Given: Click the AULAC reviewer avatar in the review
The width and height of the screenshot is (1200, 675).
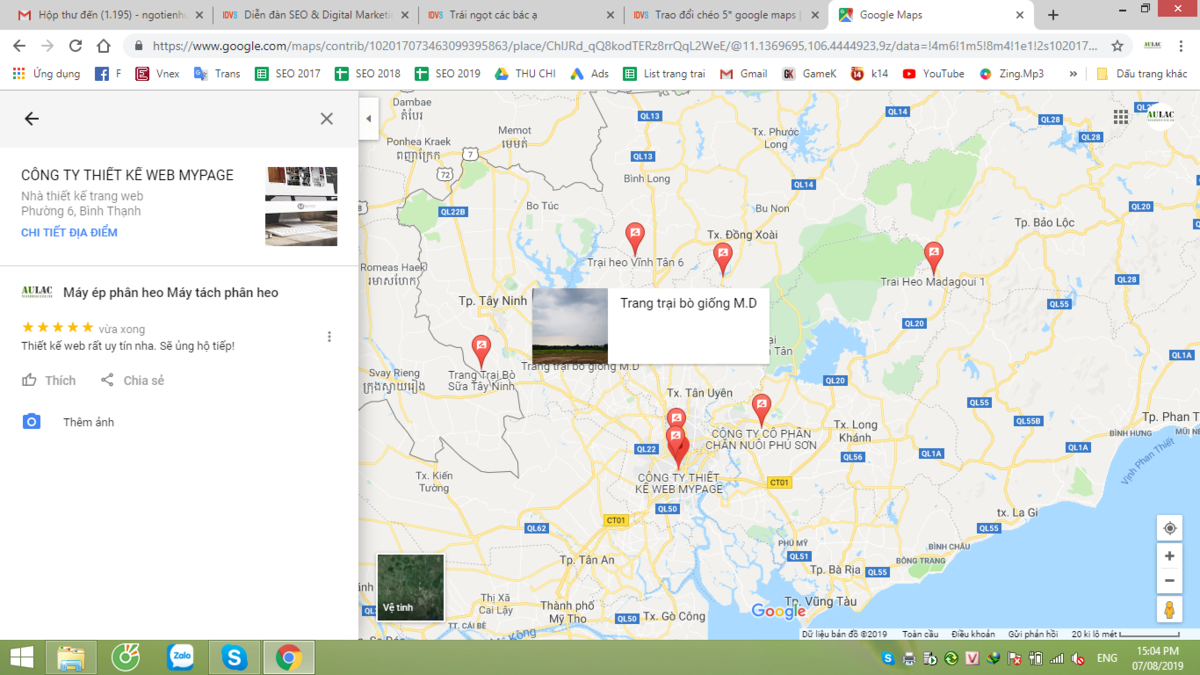Looking at the screenshot, I should click(37, 292).
